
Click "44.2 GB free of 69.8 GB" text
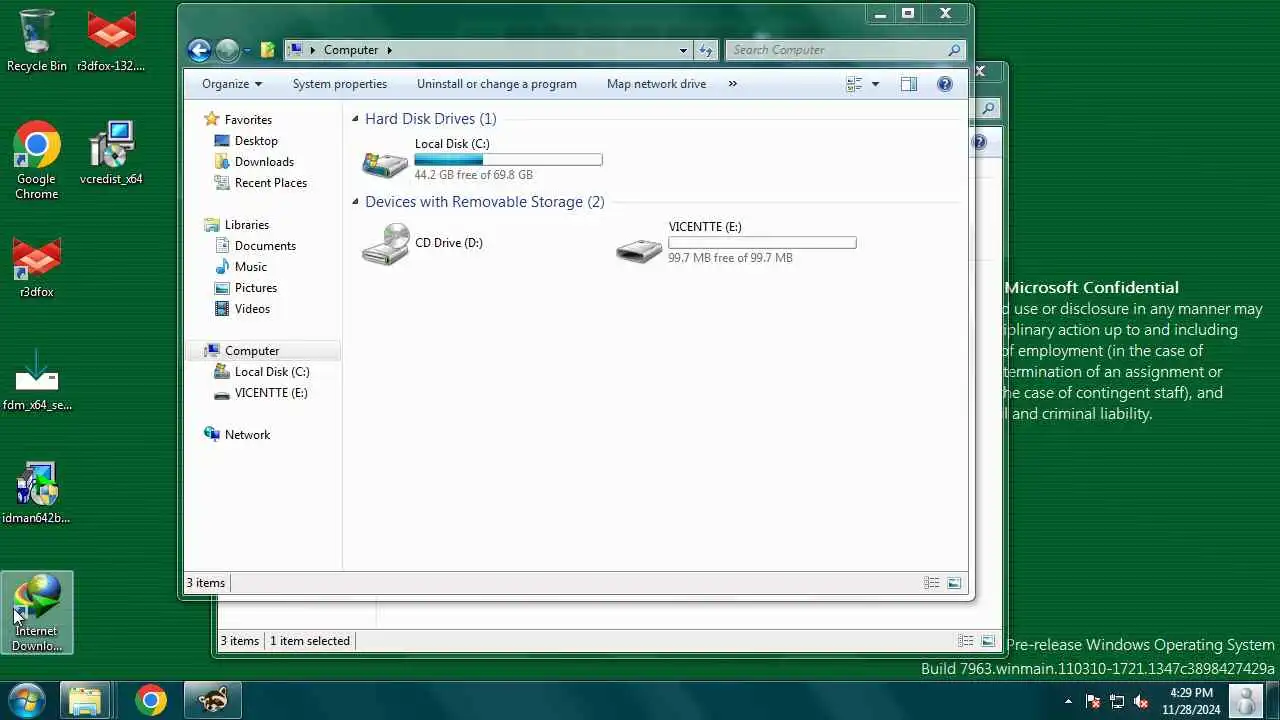(x=474, y=175)
